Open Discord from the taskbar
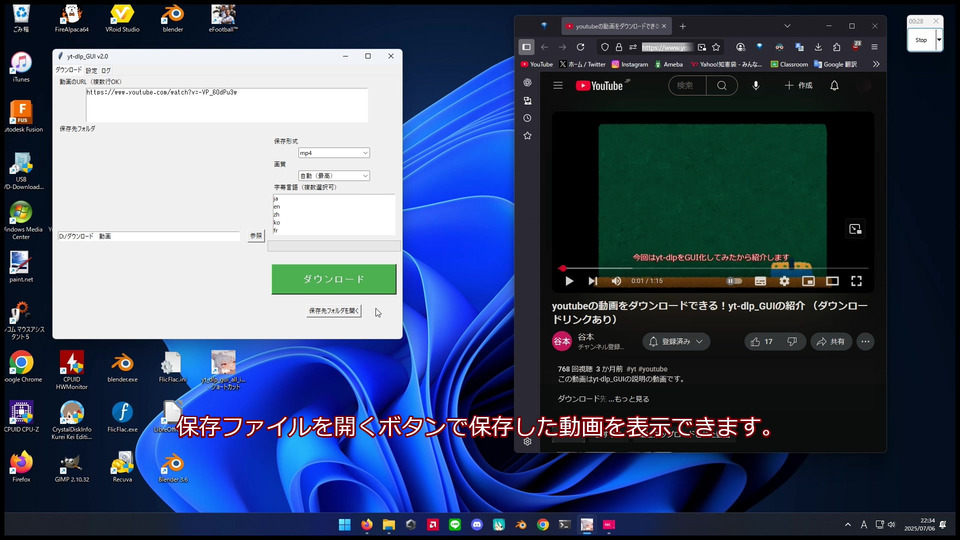The image size is (960, 540). 477,525
